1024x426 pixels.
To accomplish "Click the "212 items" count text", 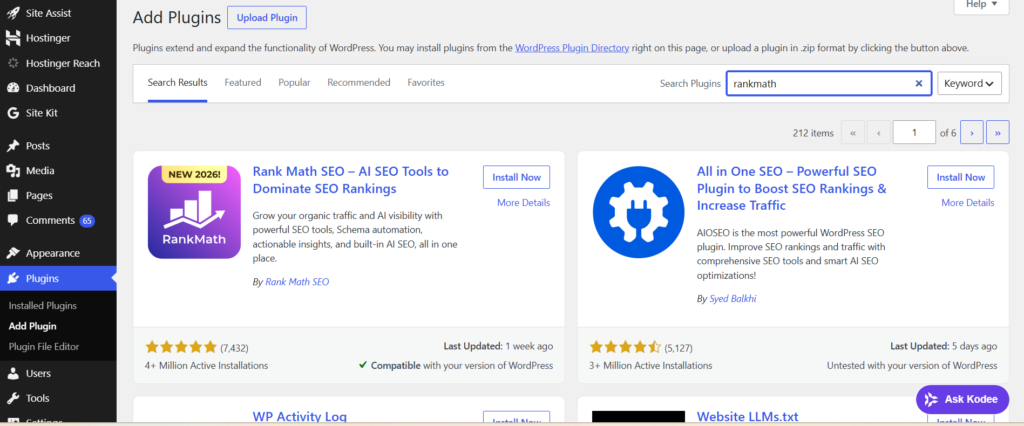I will coord(813,133).
